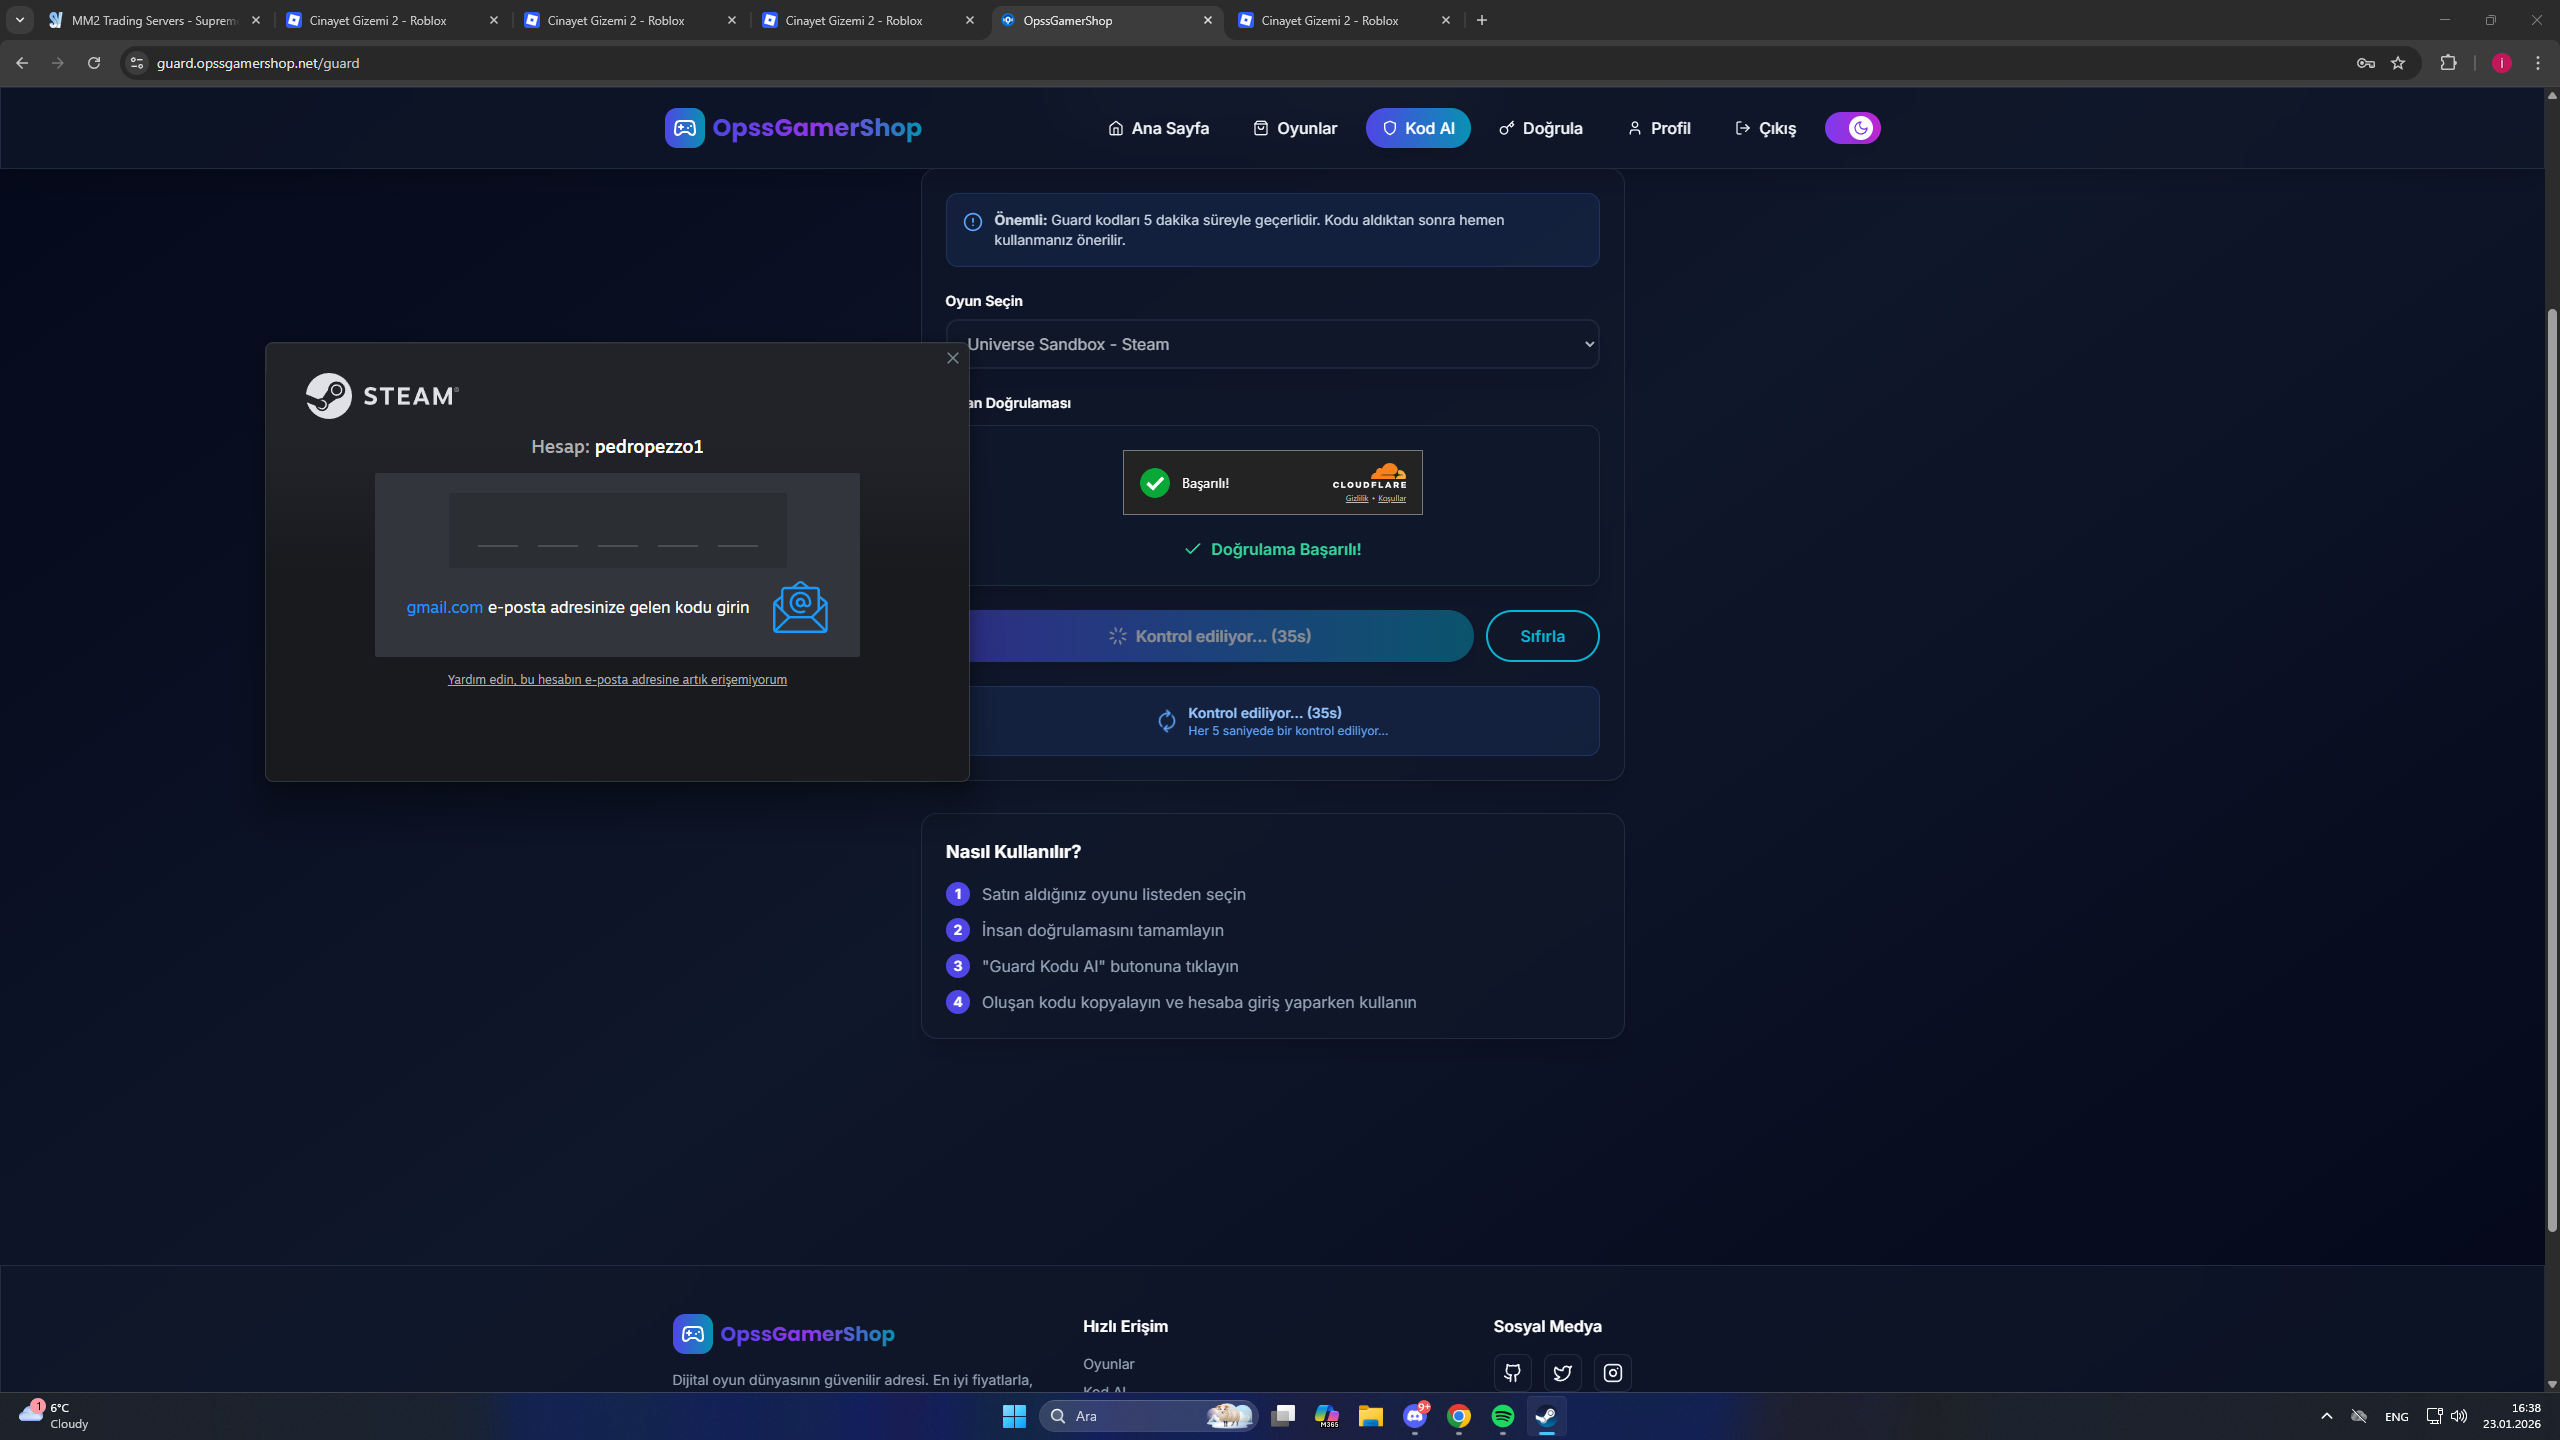Click the page vertical scrollbar
2560x1440 pixels.
click(x=2552, y=770)
